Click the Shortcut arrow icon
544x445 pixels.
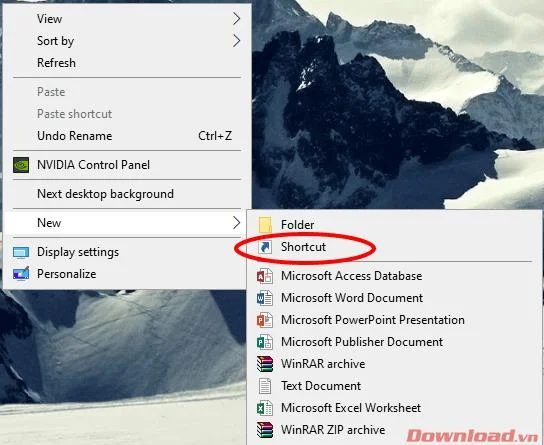click(x=265, y=247)
